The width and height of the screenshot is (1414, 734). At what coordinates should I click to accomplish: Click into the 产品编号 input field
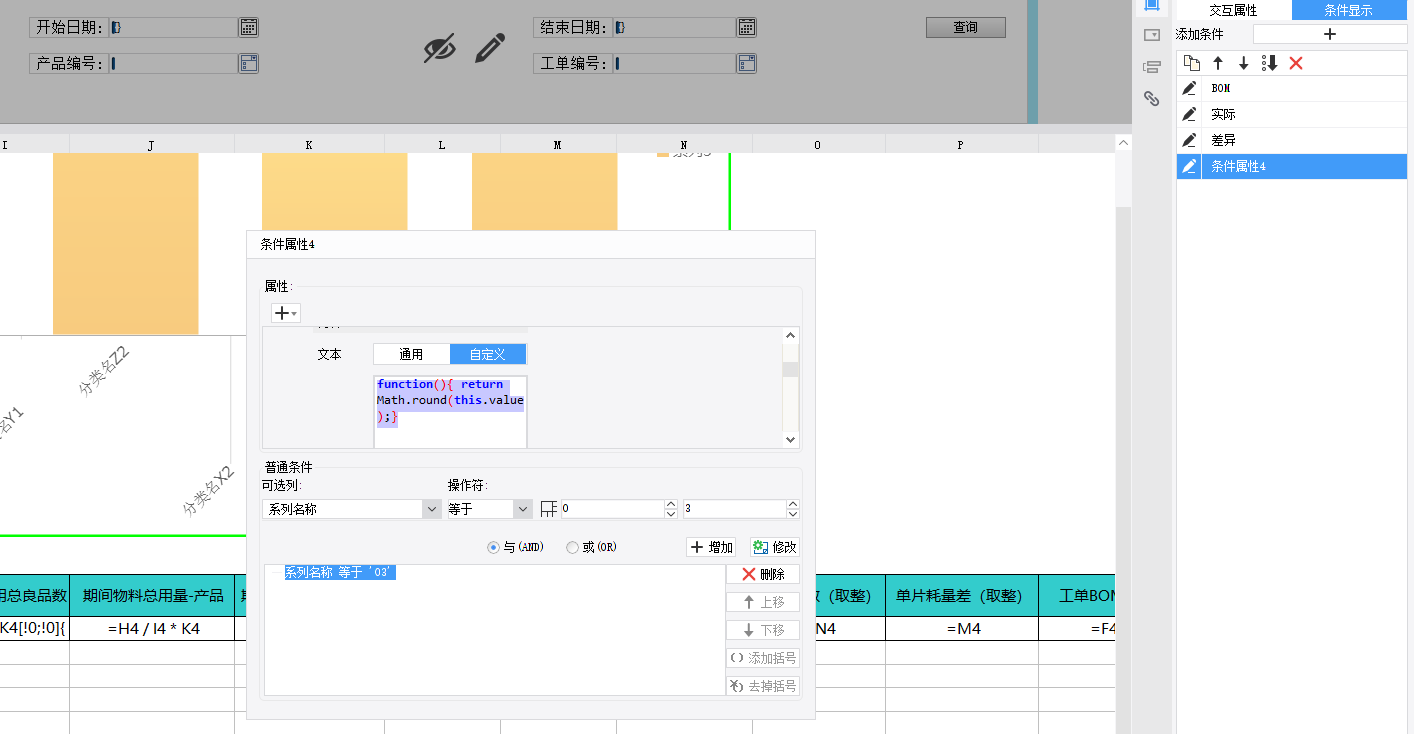(173, 63)
